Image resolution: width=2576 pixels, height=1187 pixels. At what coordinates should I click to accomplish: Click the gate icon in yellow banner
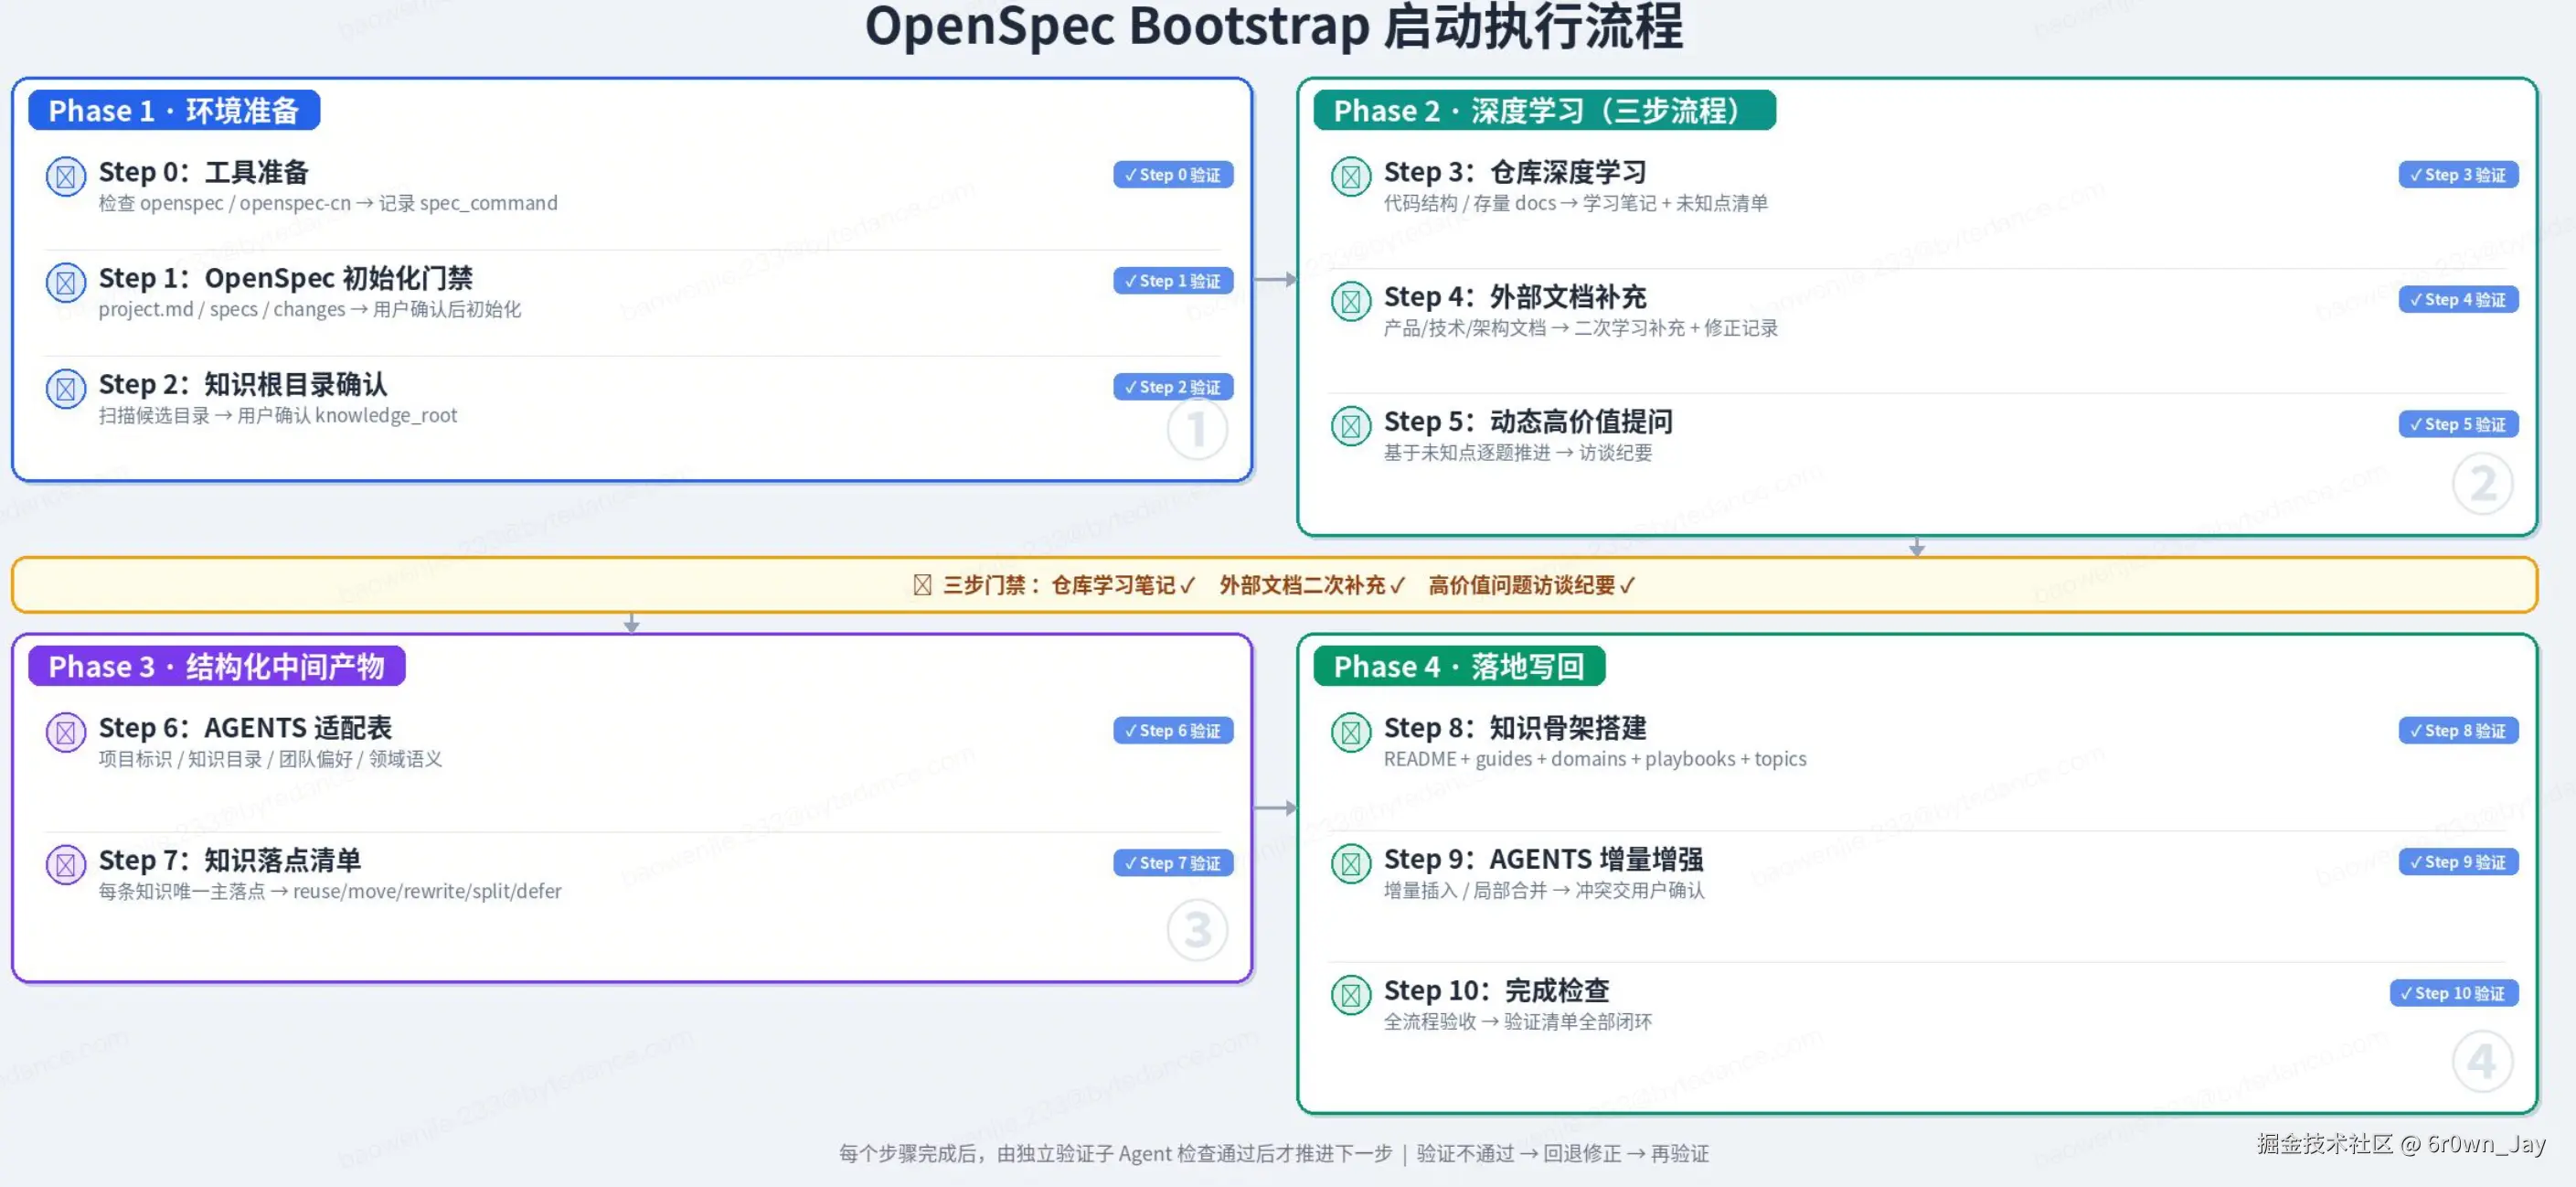[922, 585]
